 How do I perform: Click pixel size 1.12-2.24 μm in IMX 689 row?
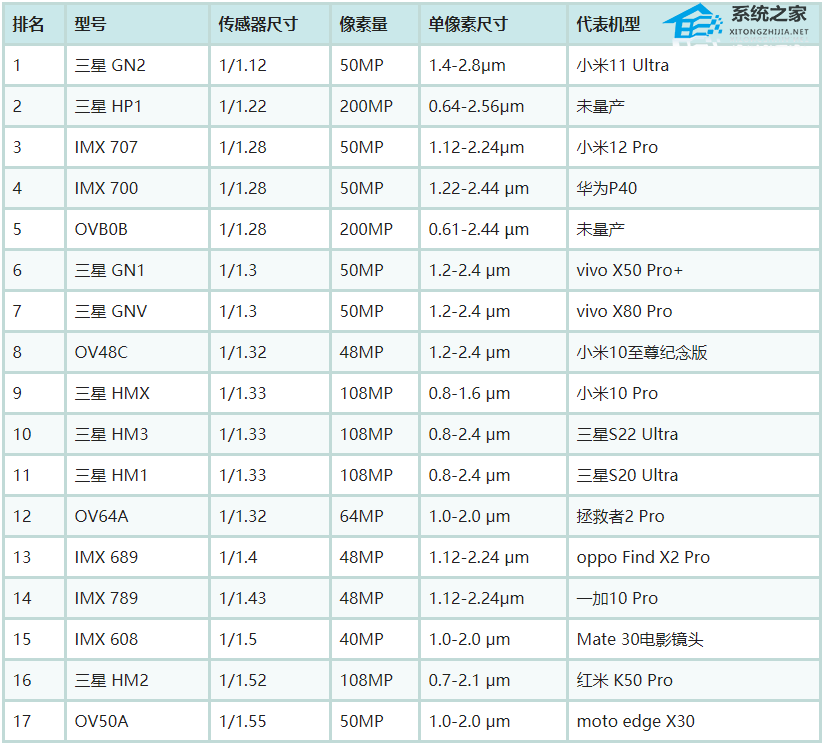(x=479, y=557)
